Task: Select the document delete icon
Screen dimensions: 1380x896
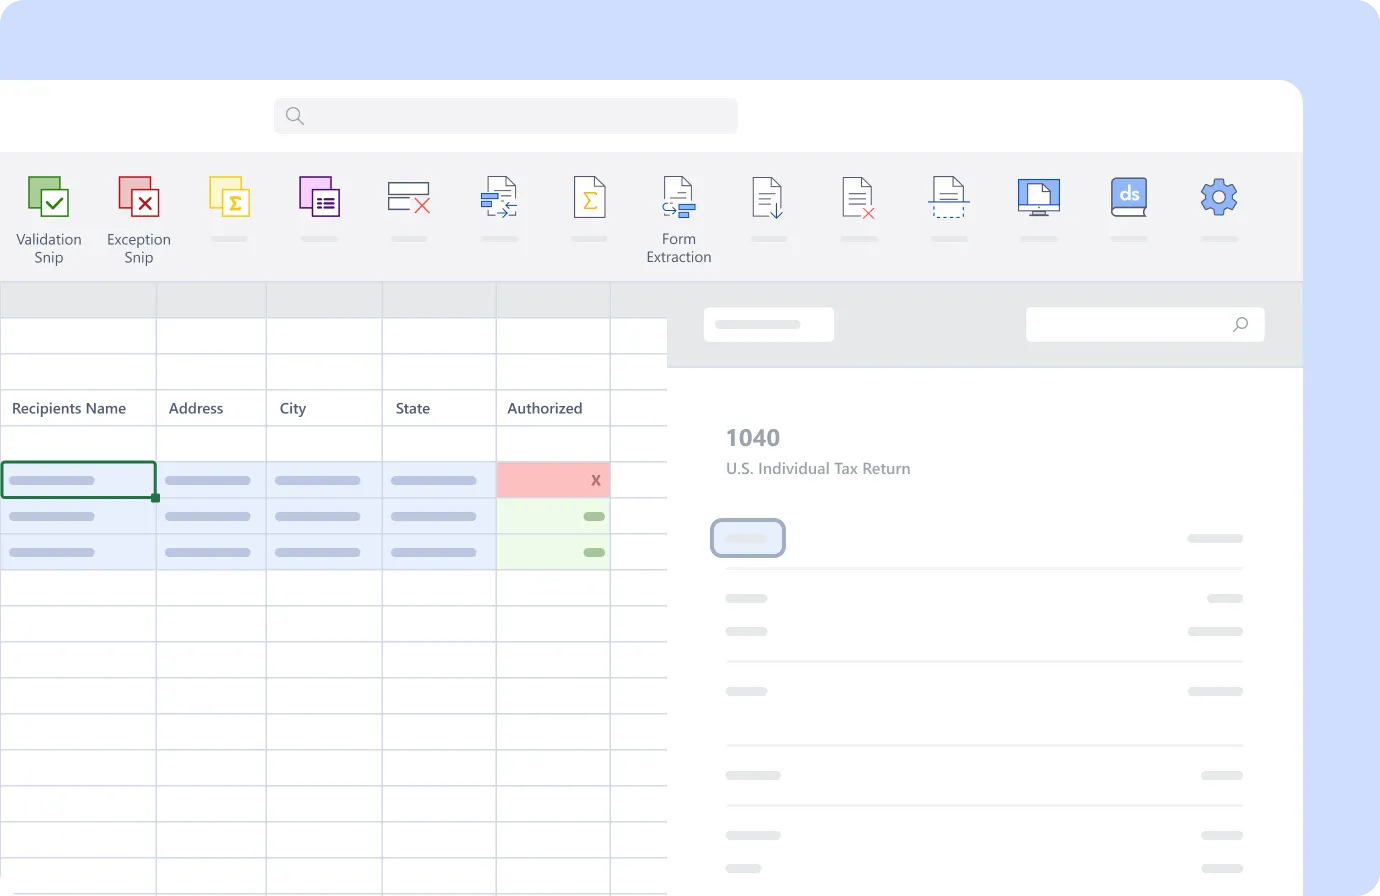Action: click(x=858, y=196)
